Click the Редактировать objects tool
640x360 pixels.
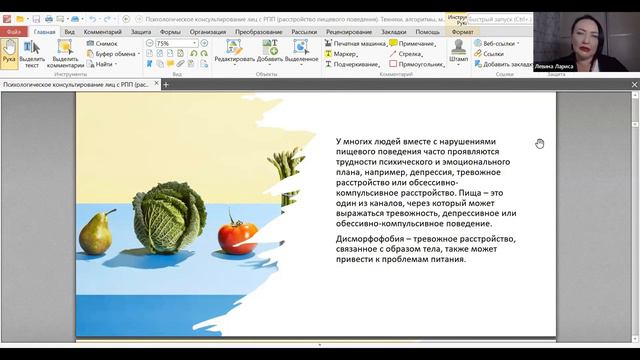(234, 52)
